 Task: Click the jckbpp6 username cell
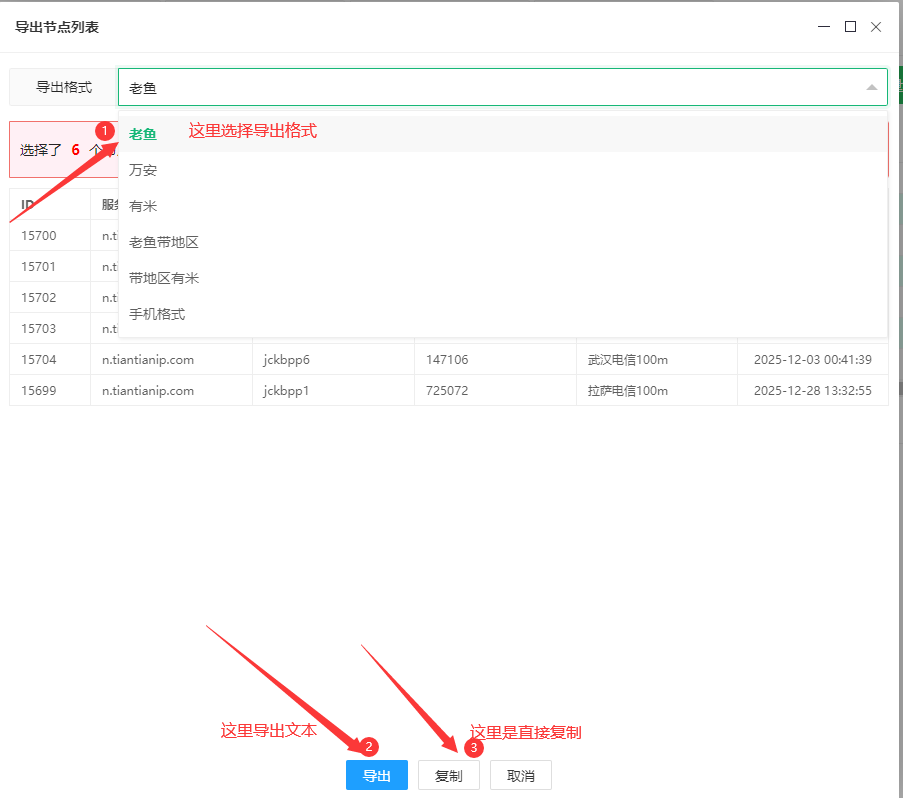(x=287, y=360)
